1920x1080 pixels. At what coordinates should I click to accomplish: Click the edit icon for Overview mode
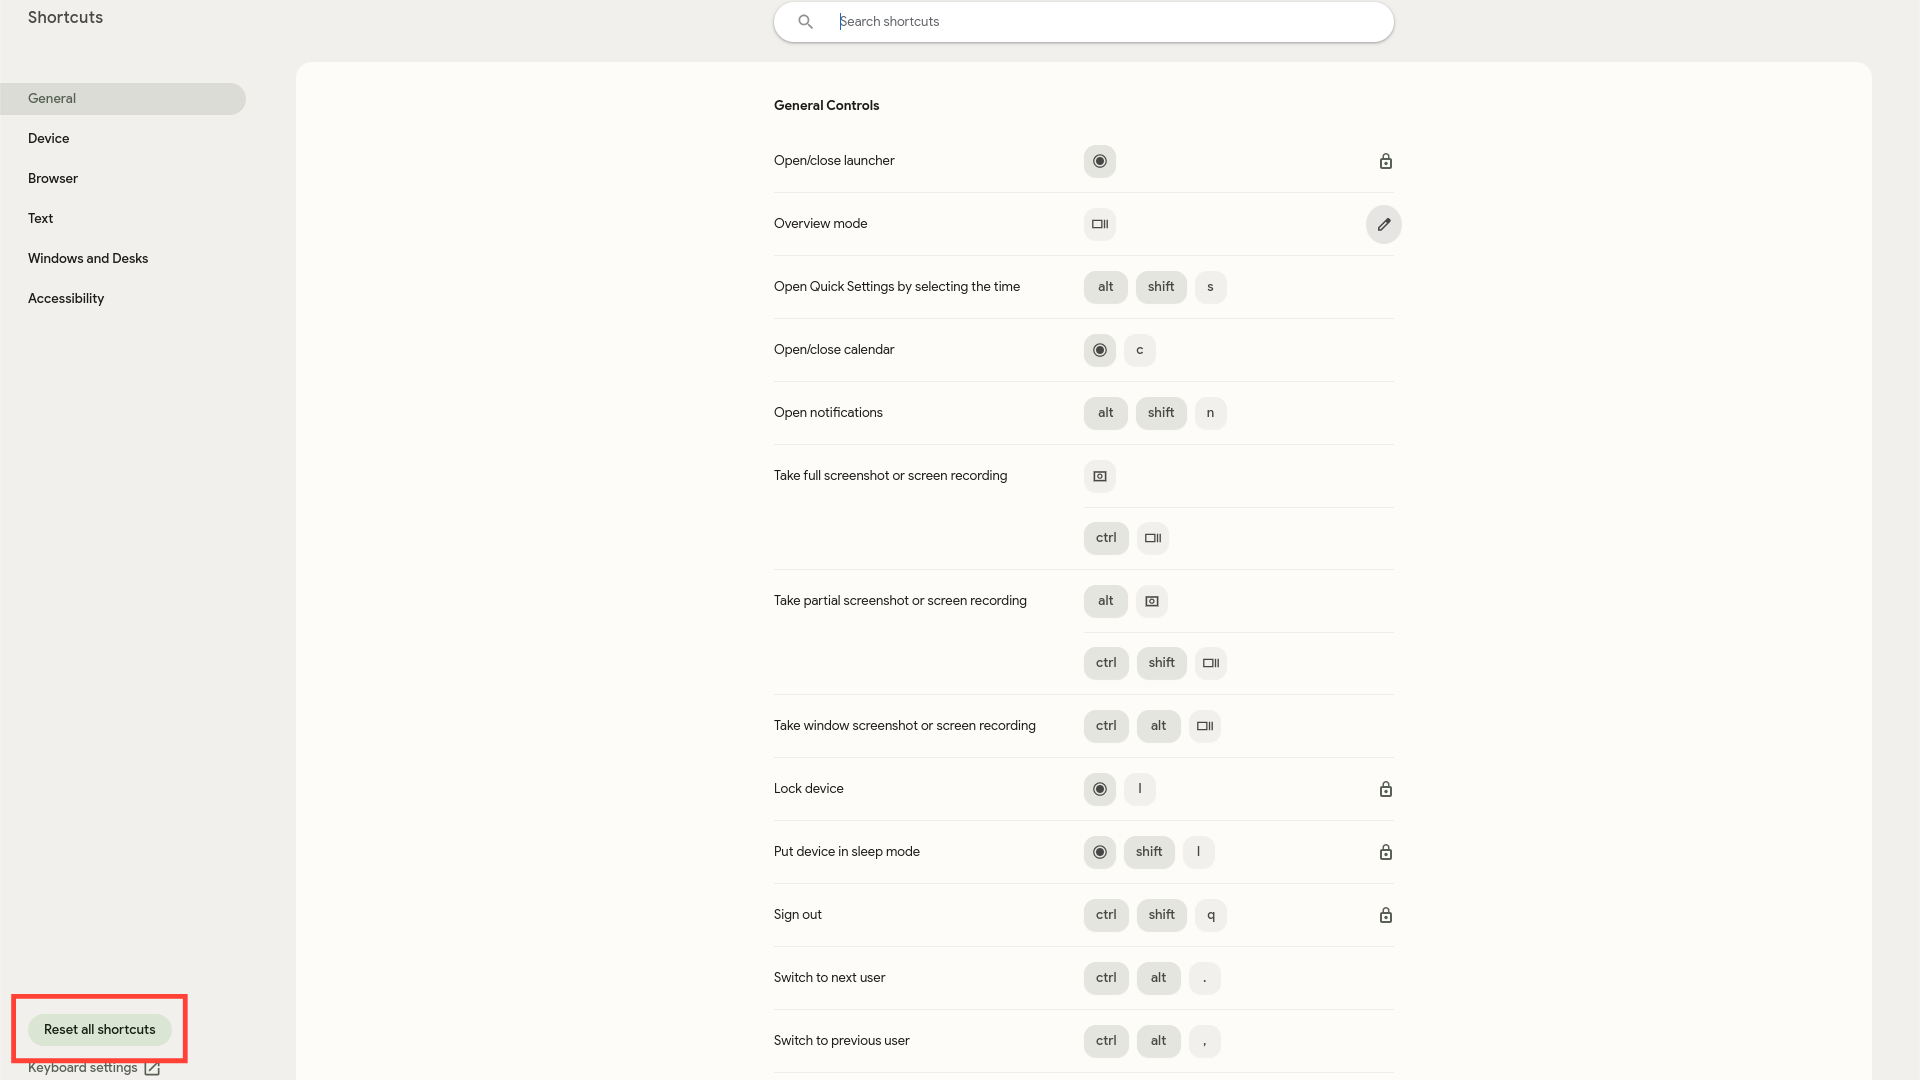click(1385, 224)
